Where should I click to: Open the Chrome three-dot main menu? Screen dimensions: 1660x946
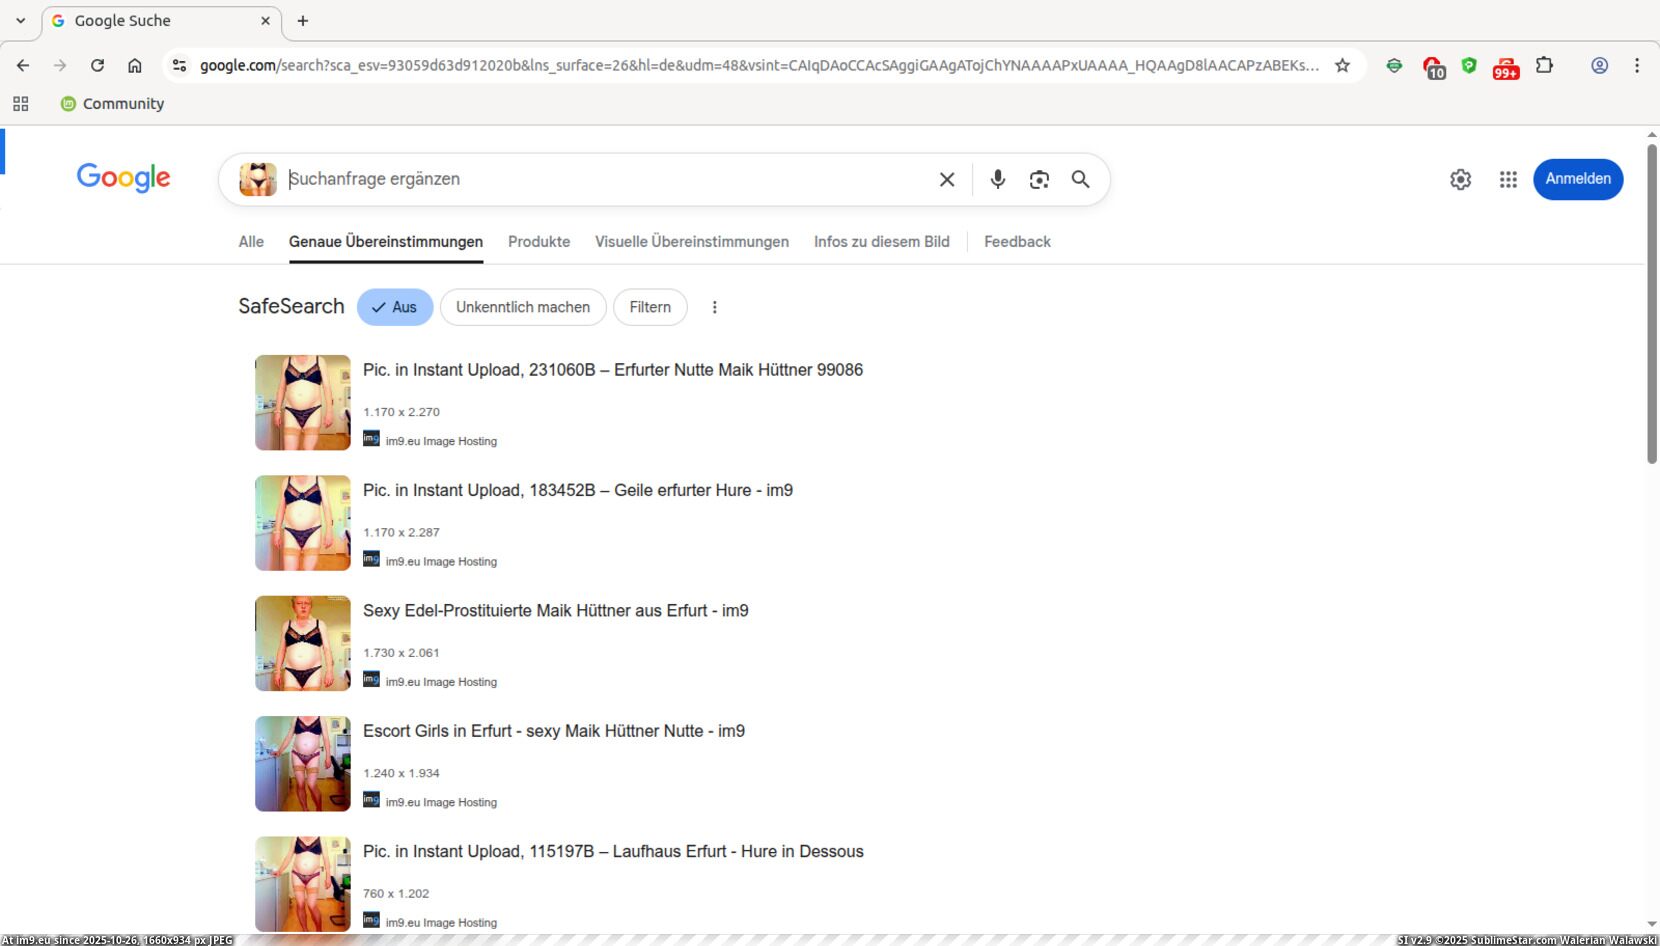coord(1636,65)
